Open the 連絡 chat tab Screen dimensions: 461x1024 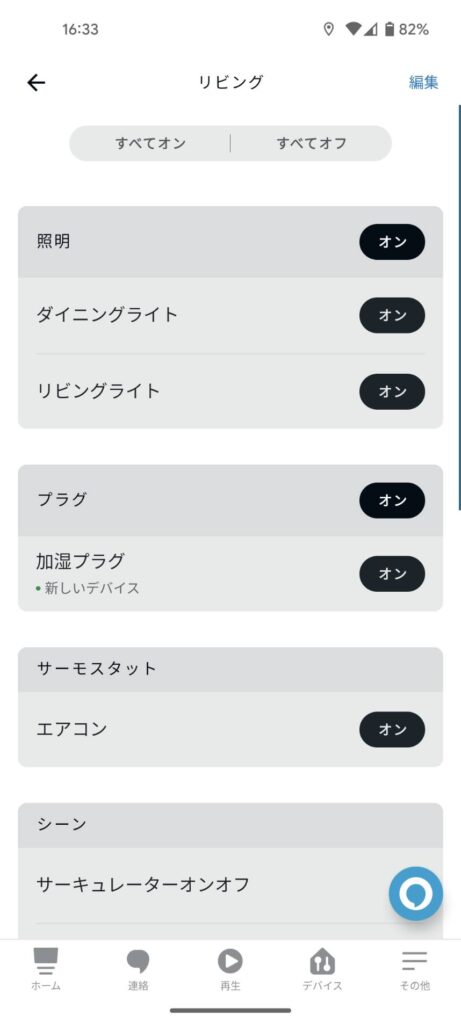(x=138, y=970)
